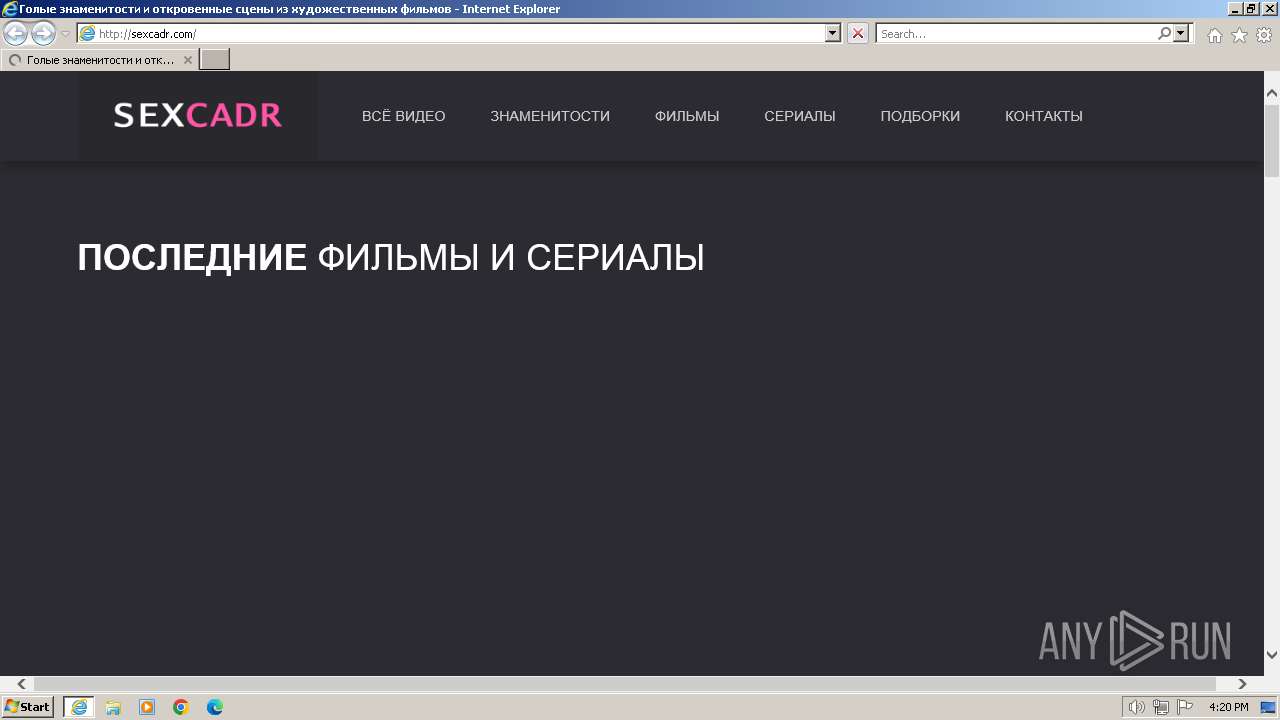Launch the media player taskbar icon
Image resolution: width=1280 pixels, height=720 pixels.
[x=147, y=707]
